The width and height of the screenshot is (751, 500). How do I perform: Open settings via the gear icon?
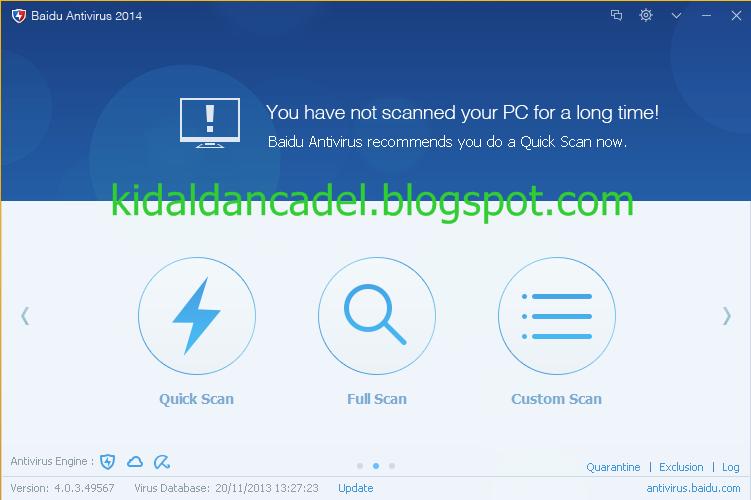[x=646, y=15]
